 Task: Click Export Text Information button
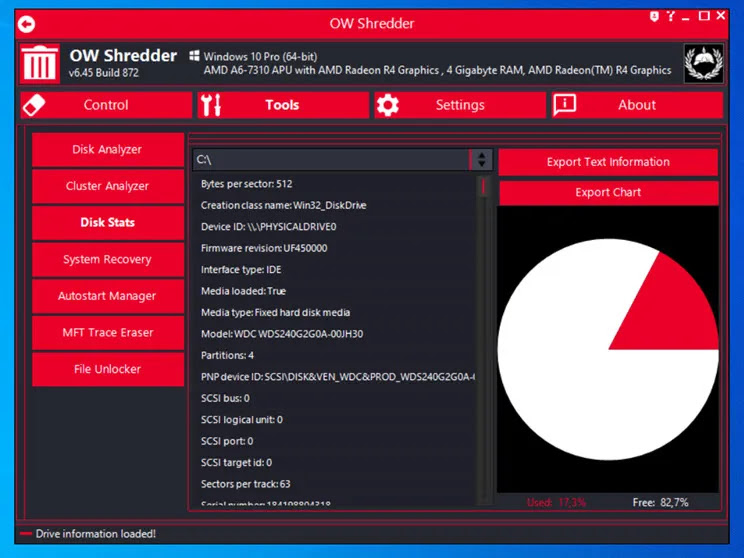608,162
